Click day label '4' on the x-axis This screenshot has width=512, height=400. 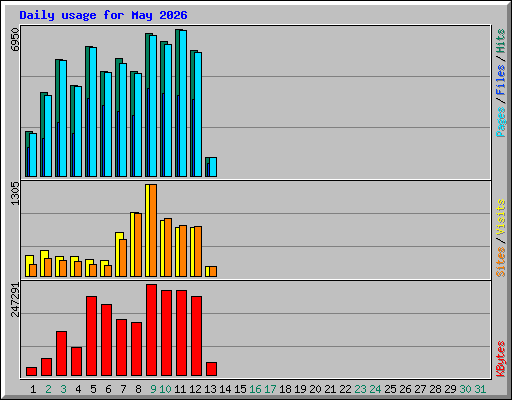pyautogui.click(x=78, y=389)
